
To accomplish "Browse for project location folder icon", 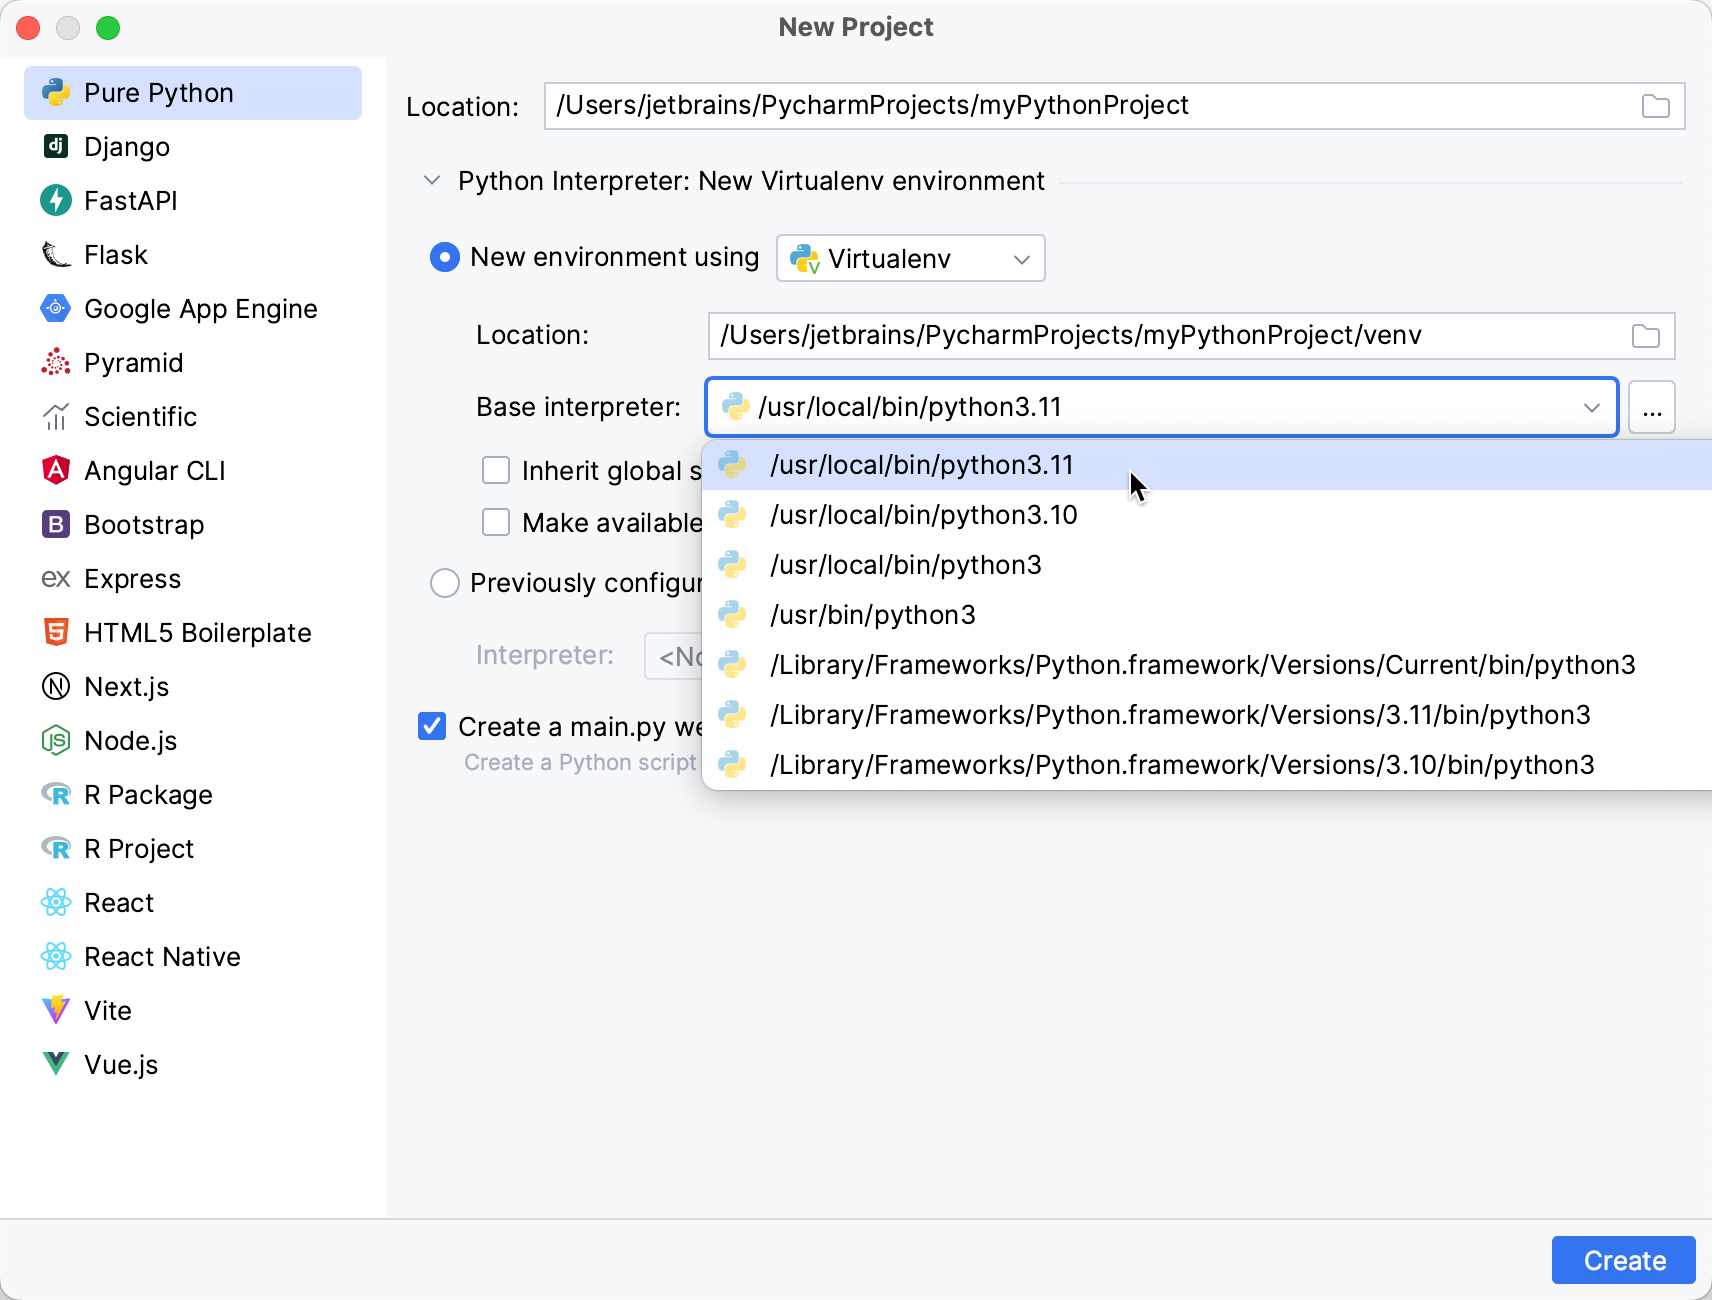I will (1656, 106).
